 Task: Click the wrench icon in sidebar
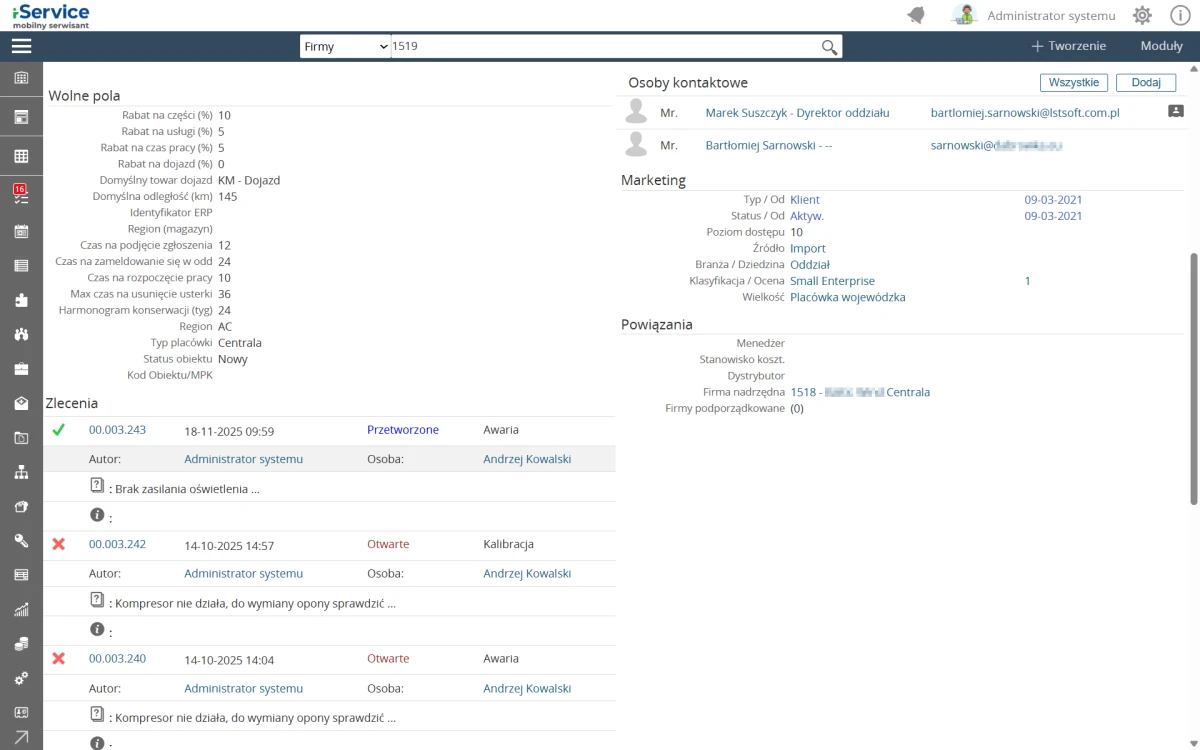[x=21, y=541]
